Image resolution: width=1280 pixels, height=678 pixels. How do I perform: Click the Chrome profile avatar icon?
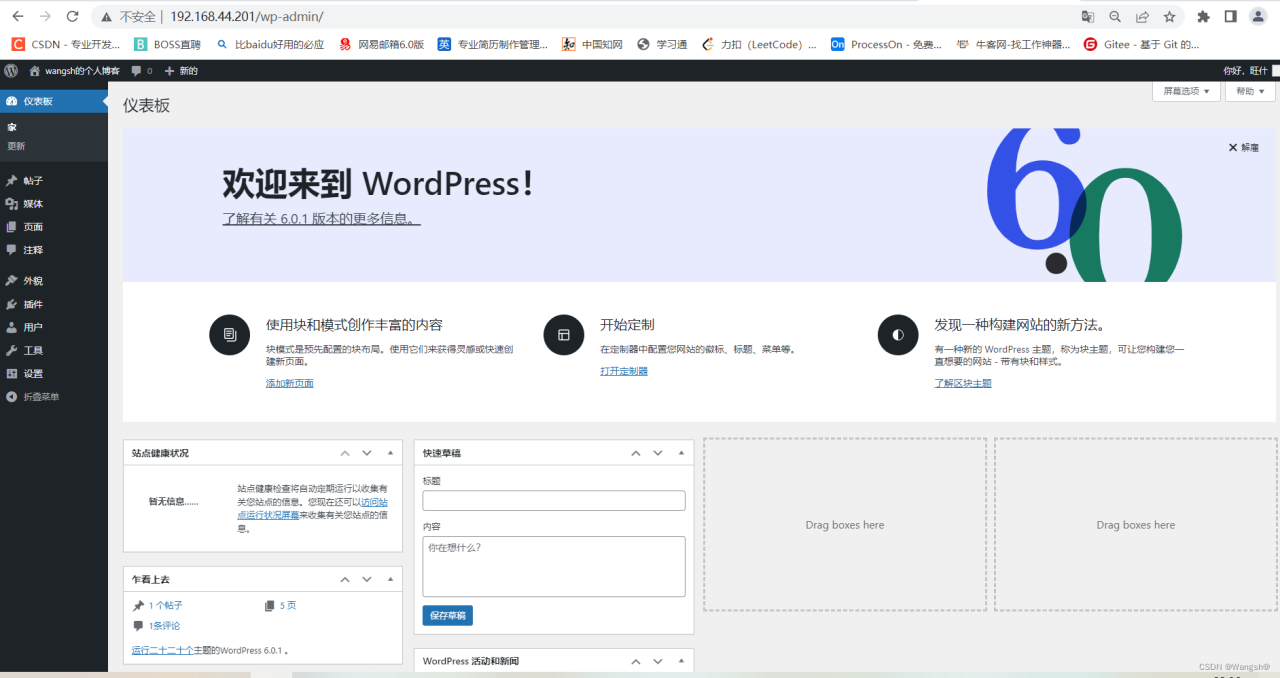click(x=1258, y=16)
